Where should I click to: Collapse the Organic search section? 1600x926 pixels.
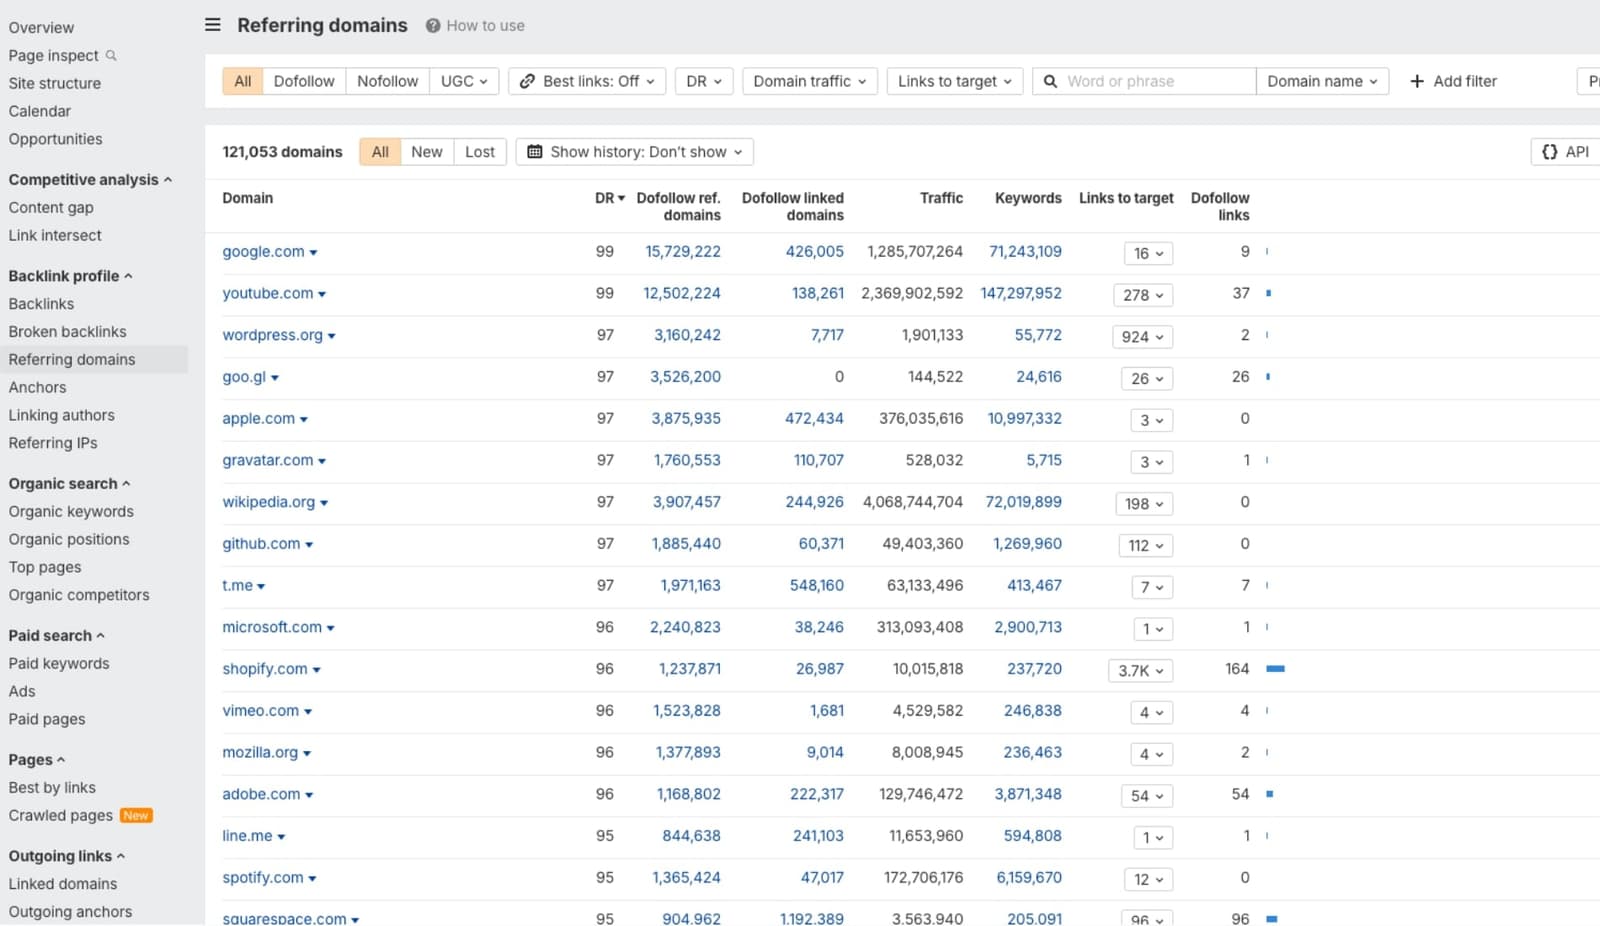tap(69, 484)
